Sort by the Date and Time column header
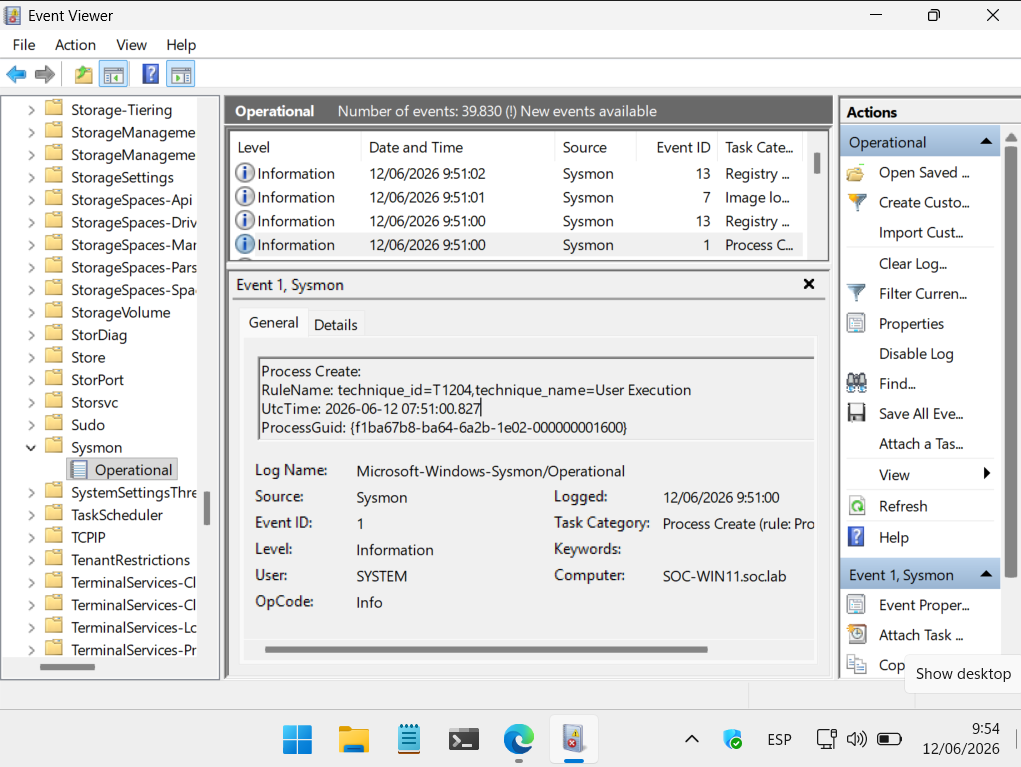The height and width of the screenshot is (767, 1021). 458,148
